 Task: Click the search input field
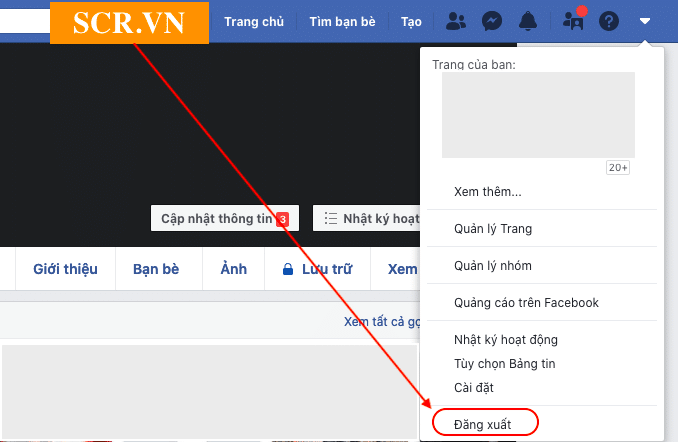coord(25,21)
